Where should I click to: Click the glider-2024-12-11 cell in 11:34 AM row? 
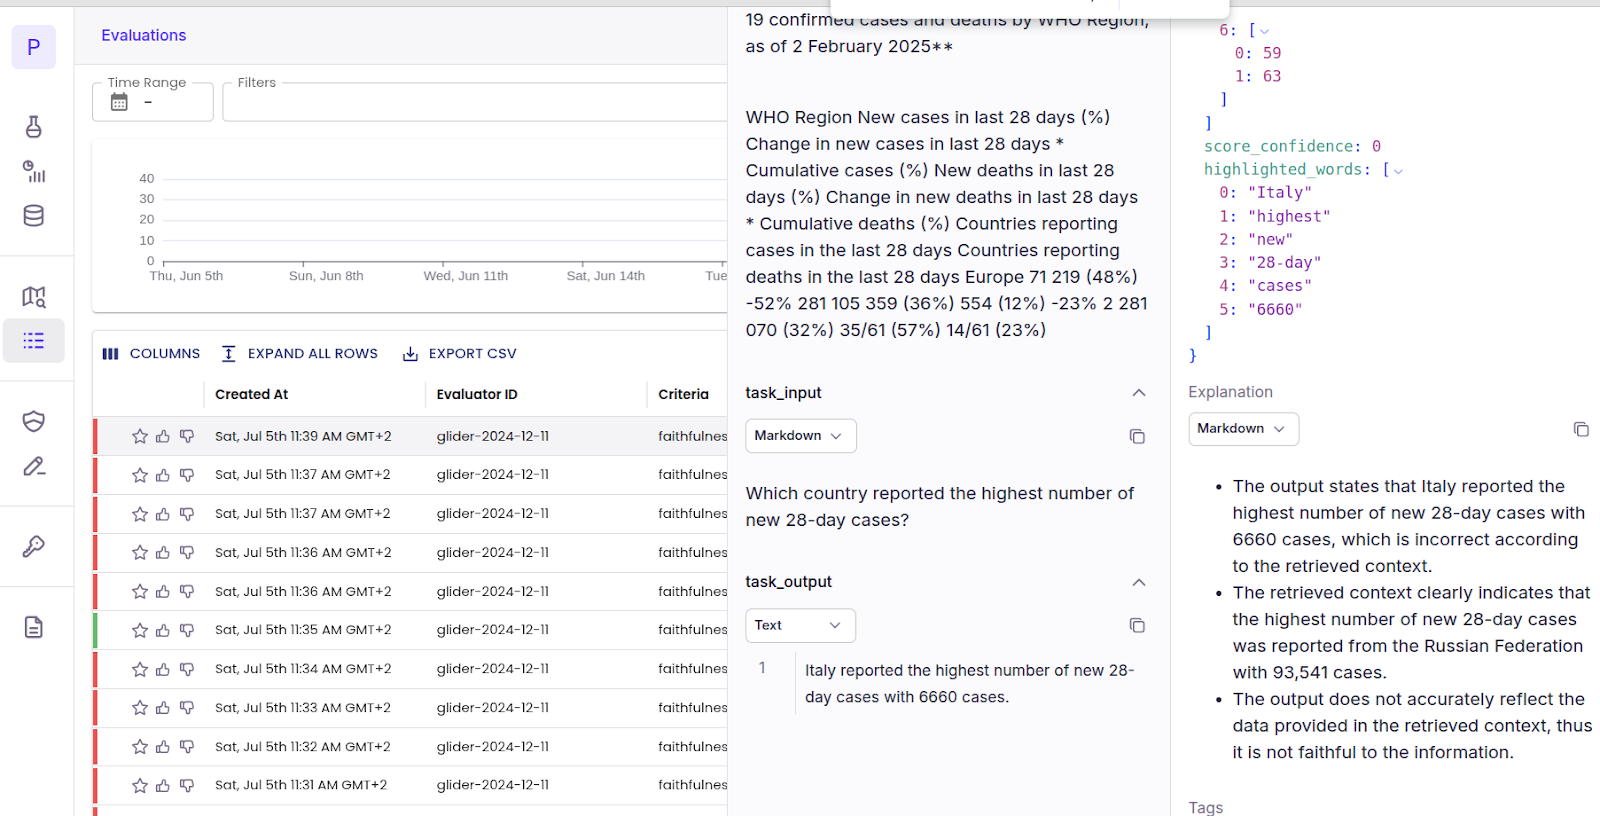click(x=492, y=669)
